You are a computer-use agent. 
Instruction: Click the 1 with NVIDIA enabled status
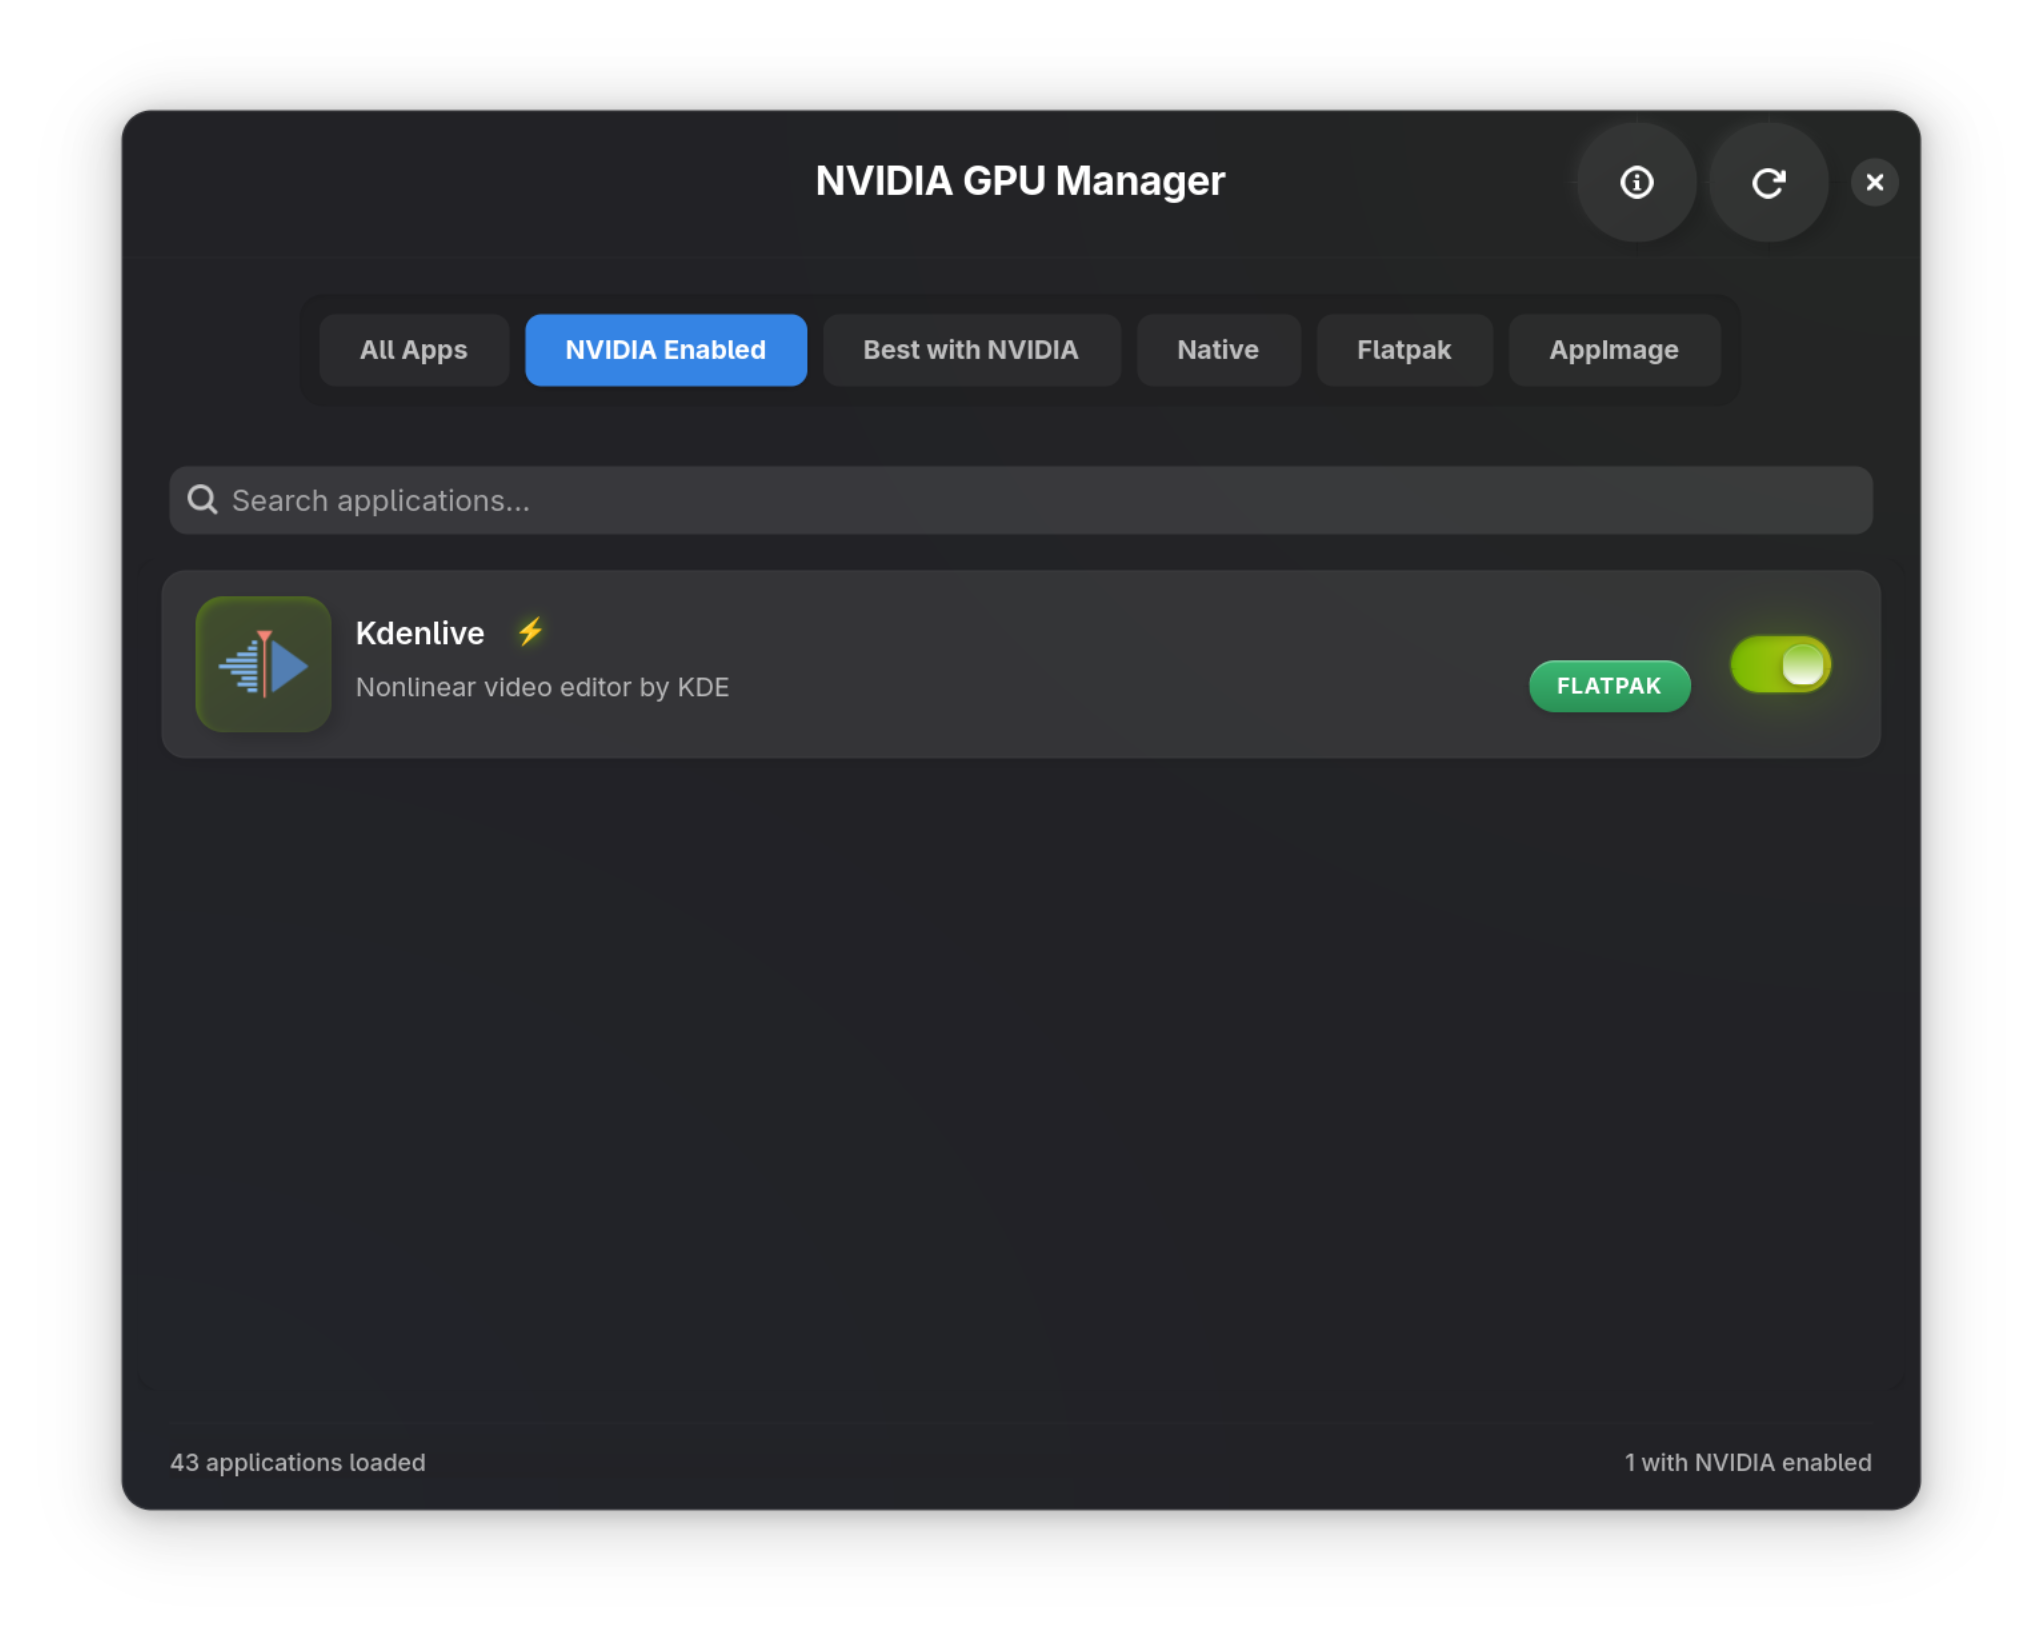pos(1747,1462)
